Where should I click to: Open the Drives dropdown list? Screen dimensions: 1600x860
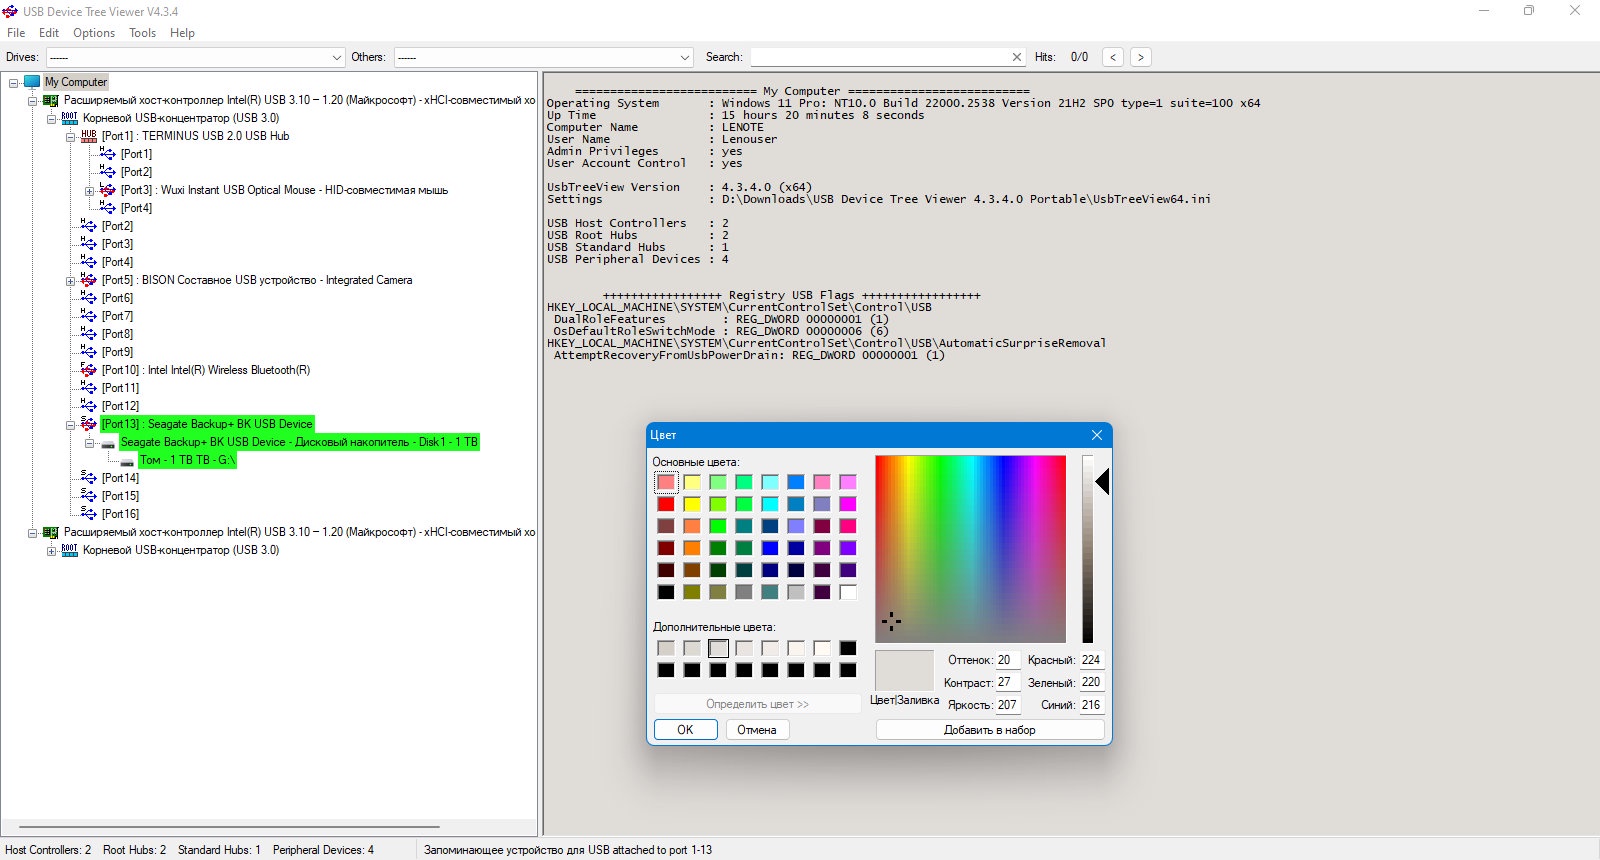pyautogui.click(x=336, y=58)
